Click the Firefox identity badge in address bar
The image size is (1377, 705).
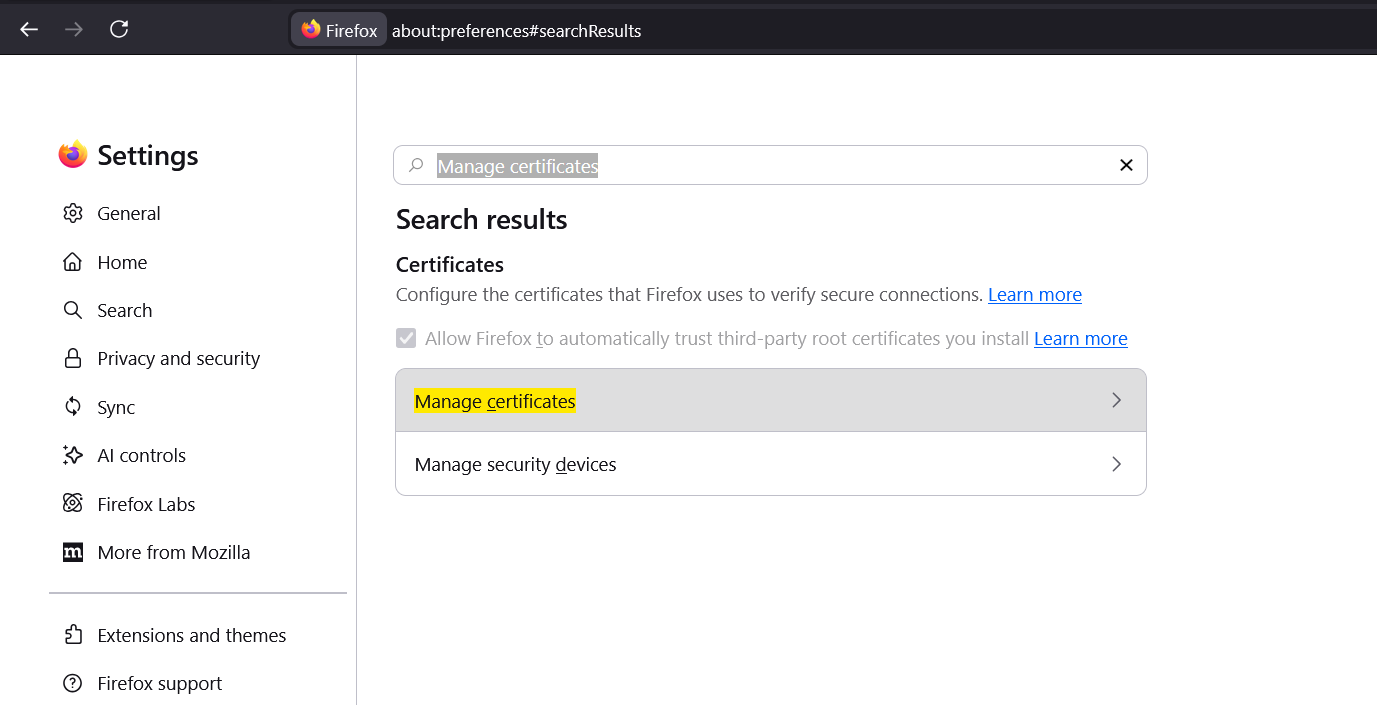click(339, 30)
